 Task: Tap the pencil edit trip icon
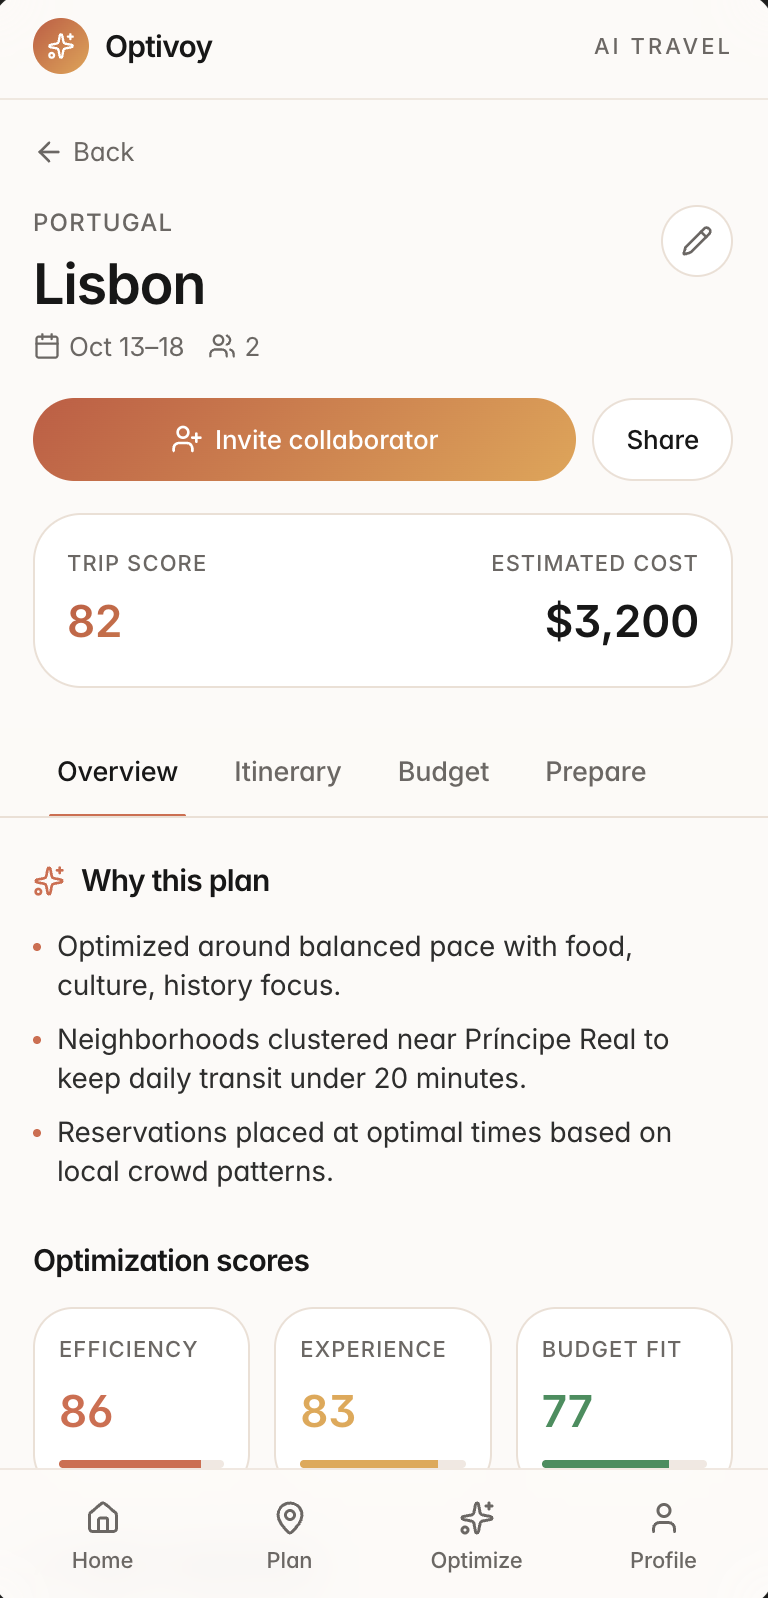click(x=697, y=241)
